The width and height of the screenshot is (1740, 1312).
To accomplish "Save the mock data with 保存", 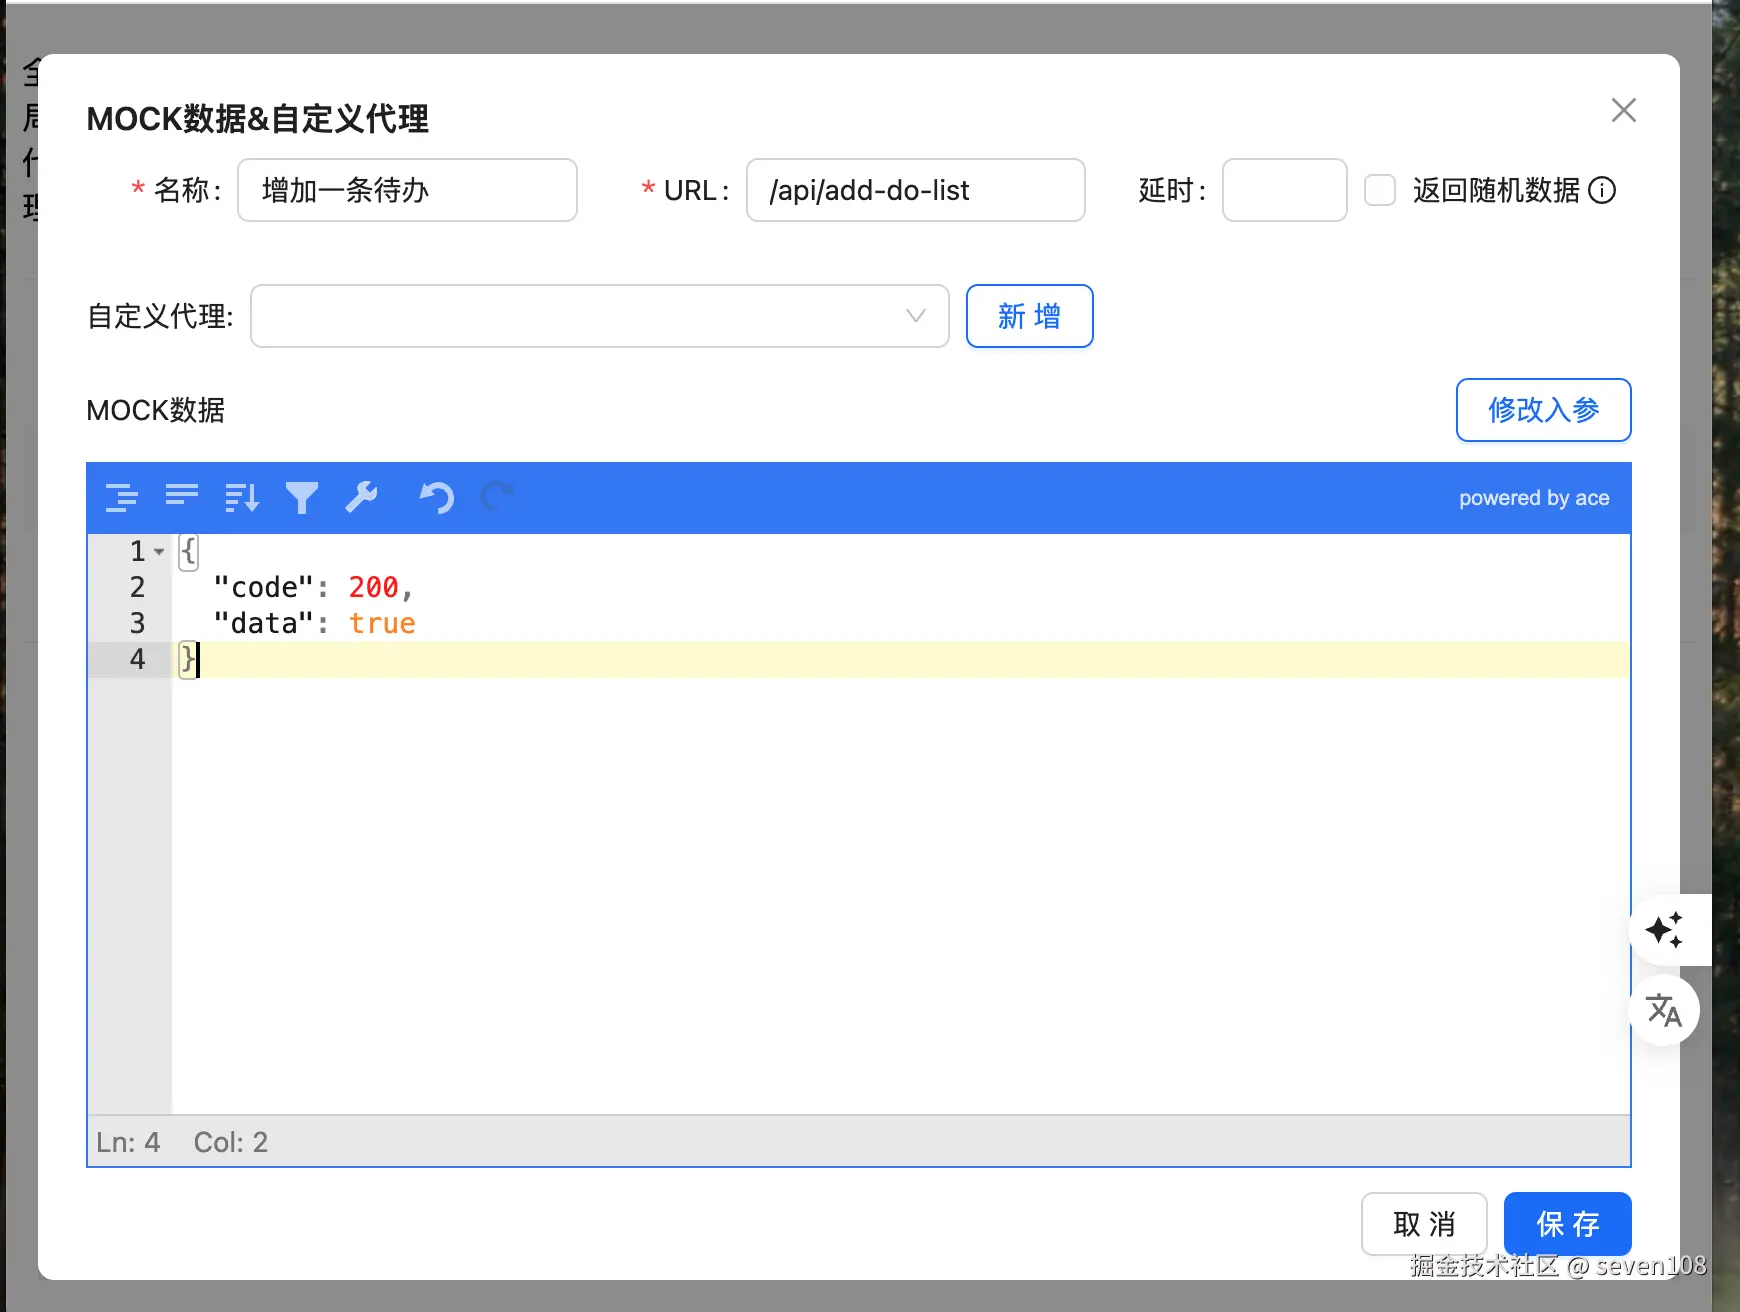I will 1568,1224.
